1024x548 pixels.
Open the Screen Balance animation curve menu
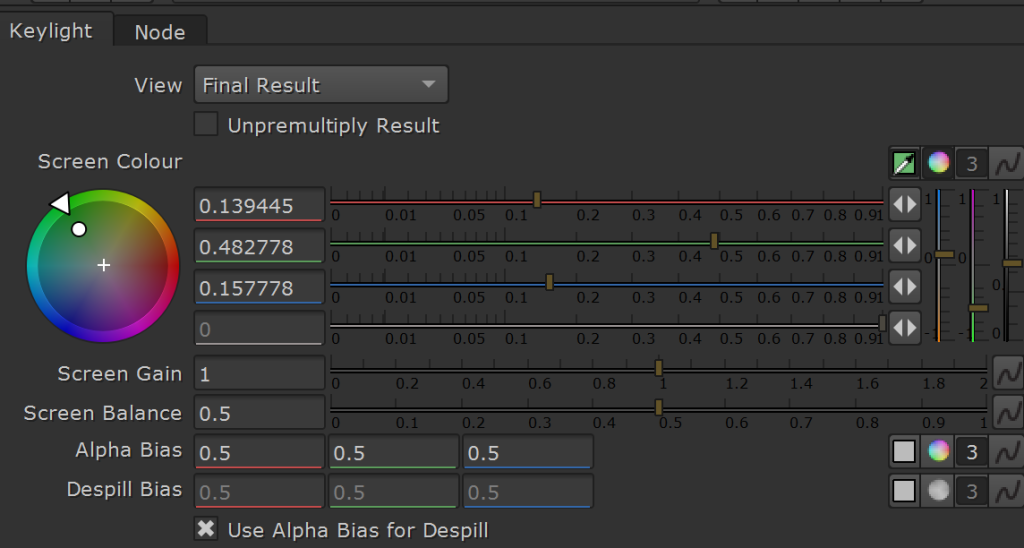[x=1008, y=412]
